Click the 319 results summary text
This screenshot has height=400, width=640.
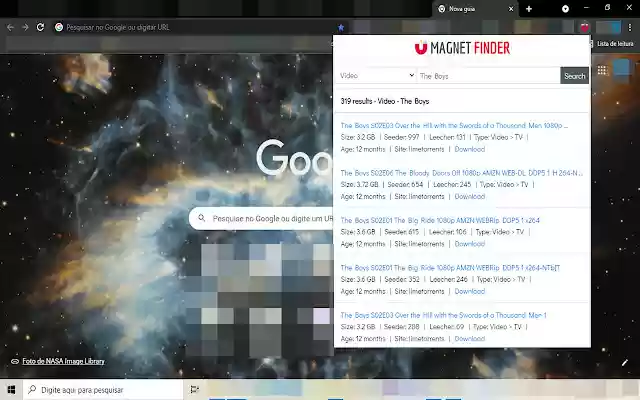pos(384,101)
